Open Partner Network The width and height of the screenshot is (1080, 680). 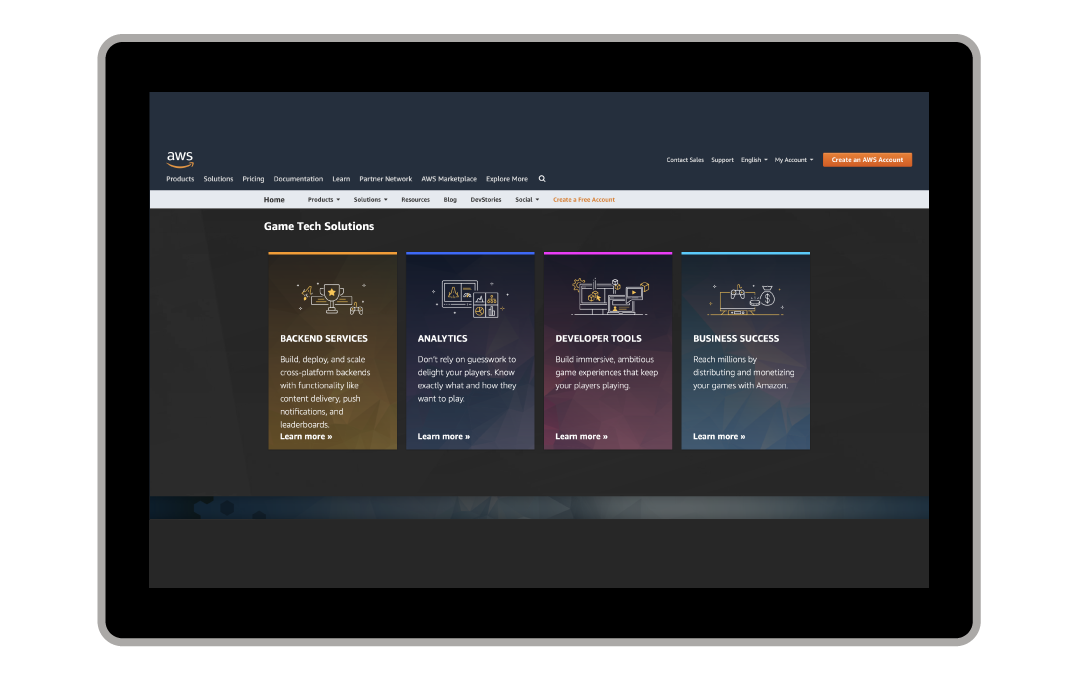click(386, 178)
